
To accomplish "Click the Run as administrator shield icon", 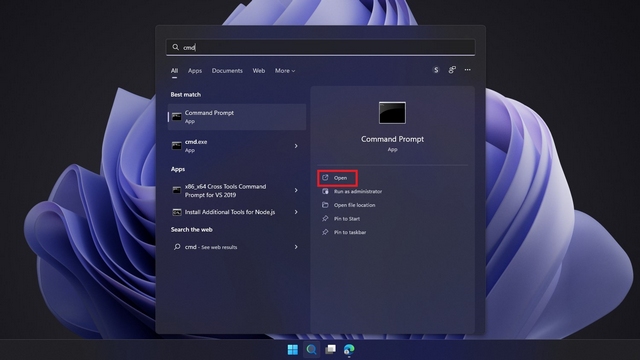I will [x=325, y=191].
